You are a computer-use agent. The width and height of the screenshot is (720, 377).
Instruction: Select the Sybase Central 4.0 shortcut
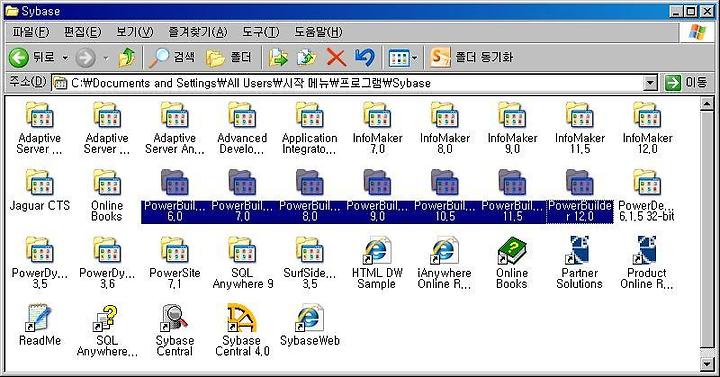(x=242, y=331)
